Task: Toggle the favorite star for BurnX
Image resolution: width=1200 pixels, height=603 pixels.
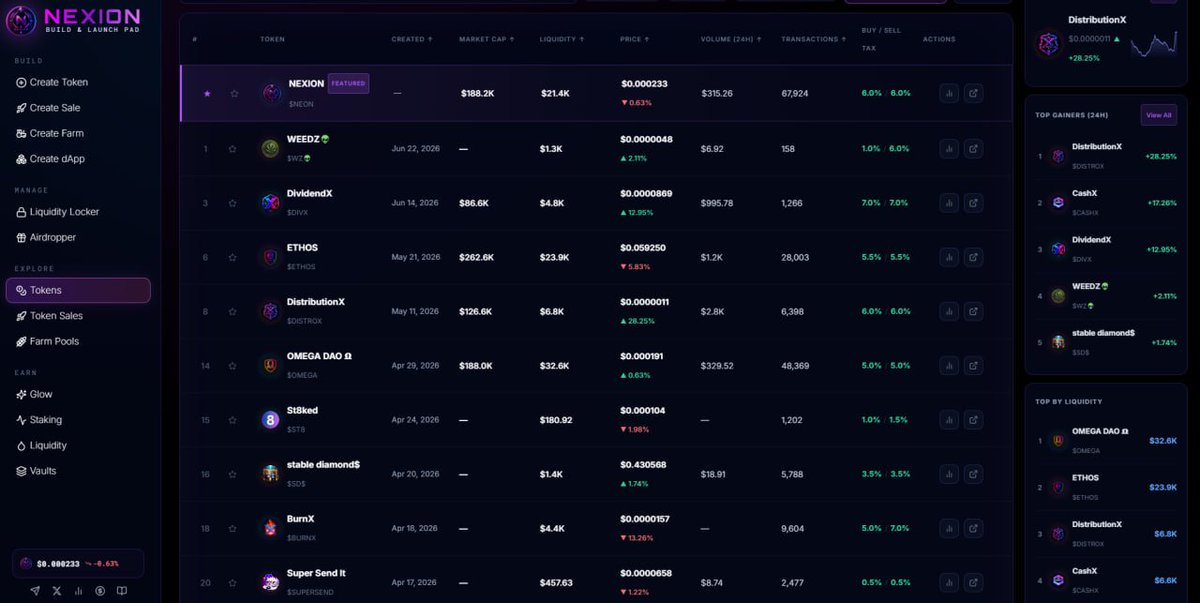Action: [232, 528]
